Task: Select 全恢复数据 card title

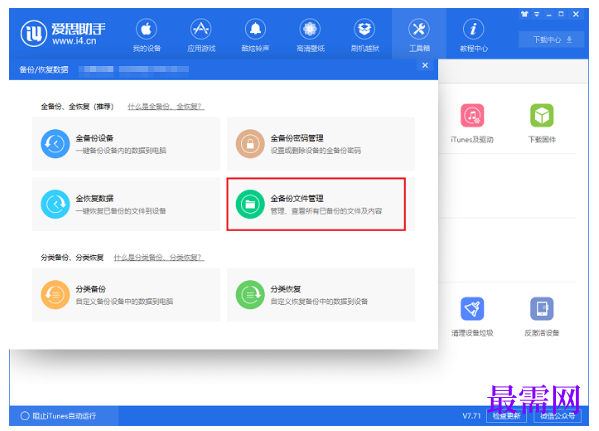Action: [94, 198]
